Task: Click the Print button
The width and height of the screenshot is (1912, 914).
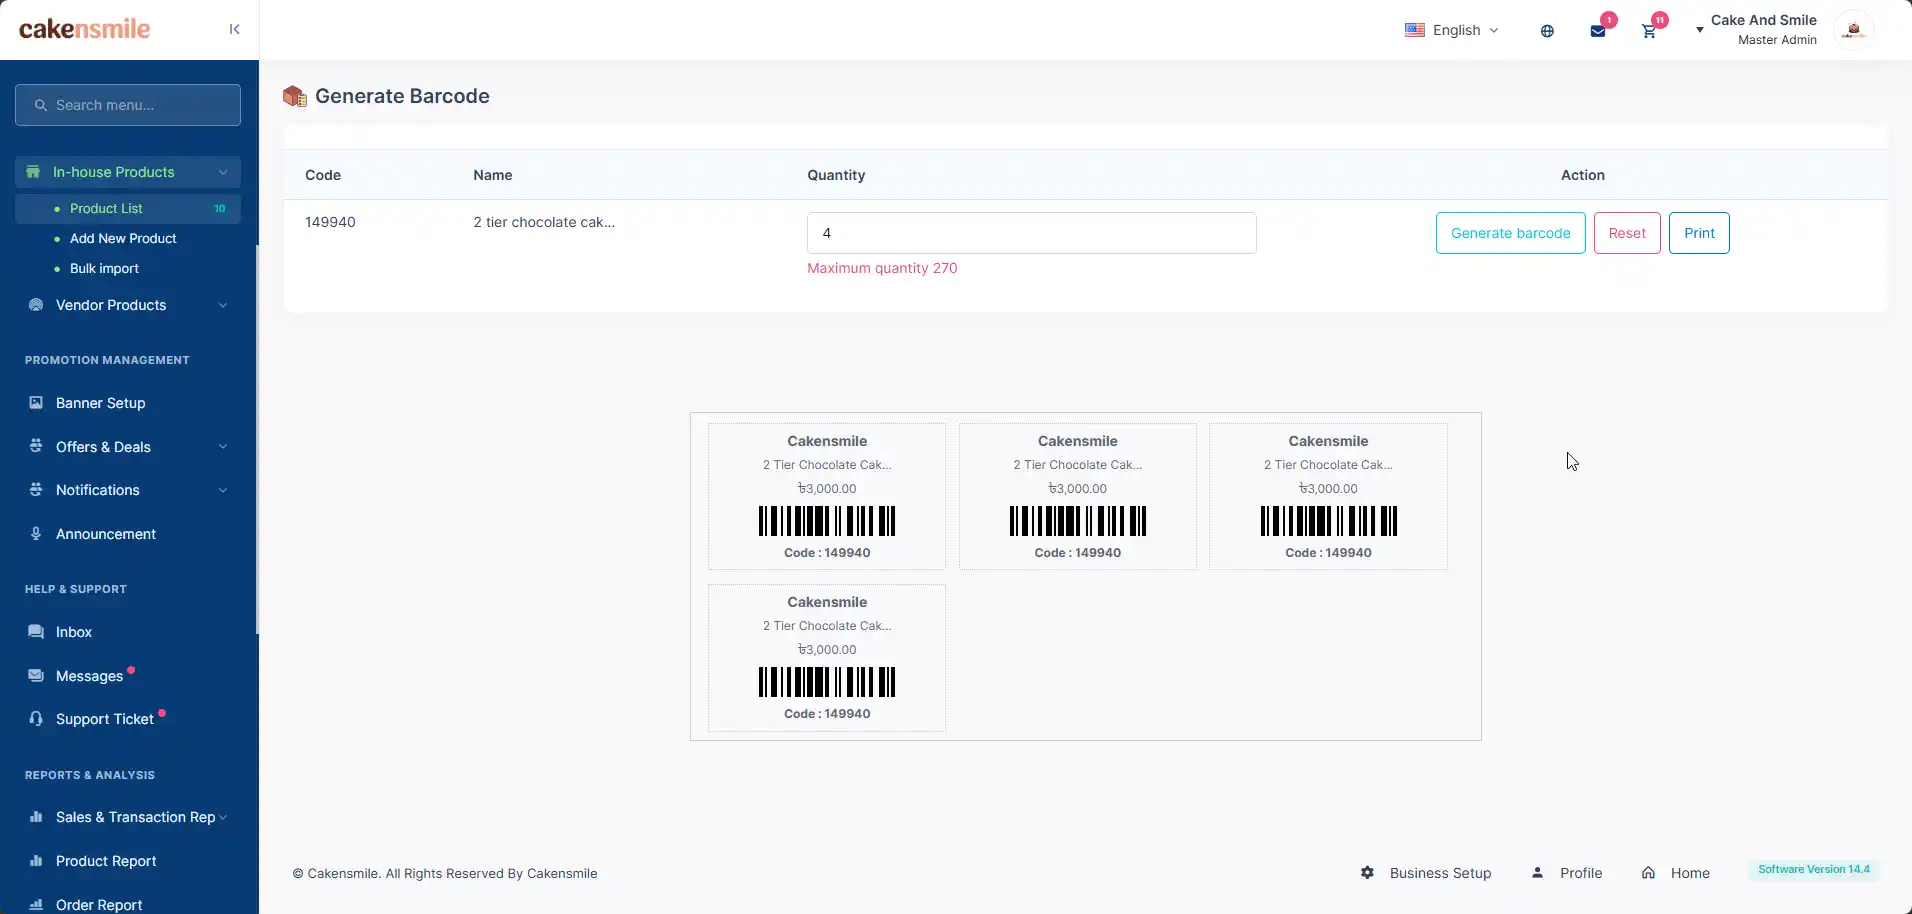Action: [x=1699, y=233]
